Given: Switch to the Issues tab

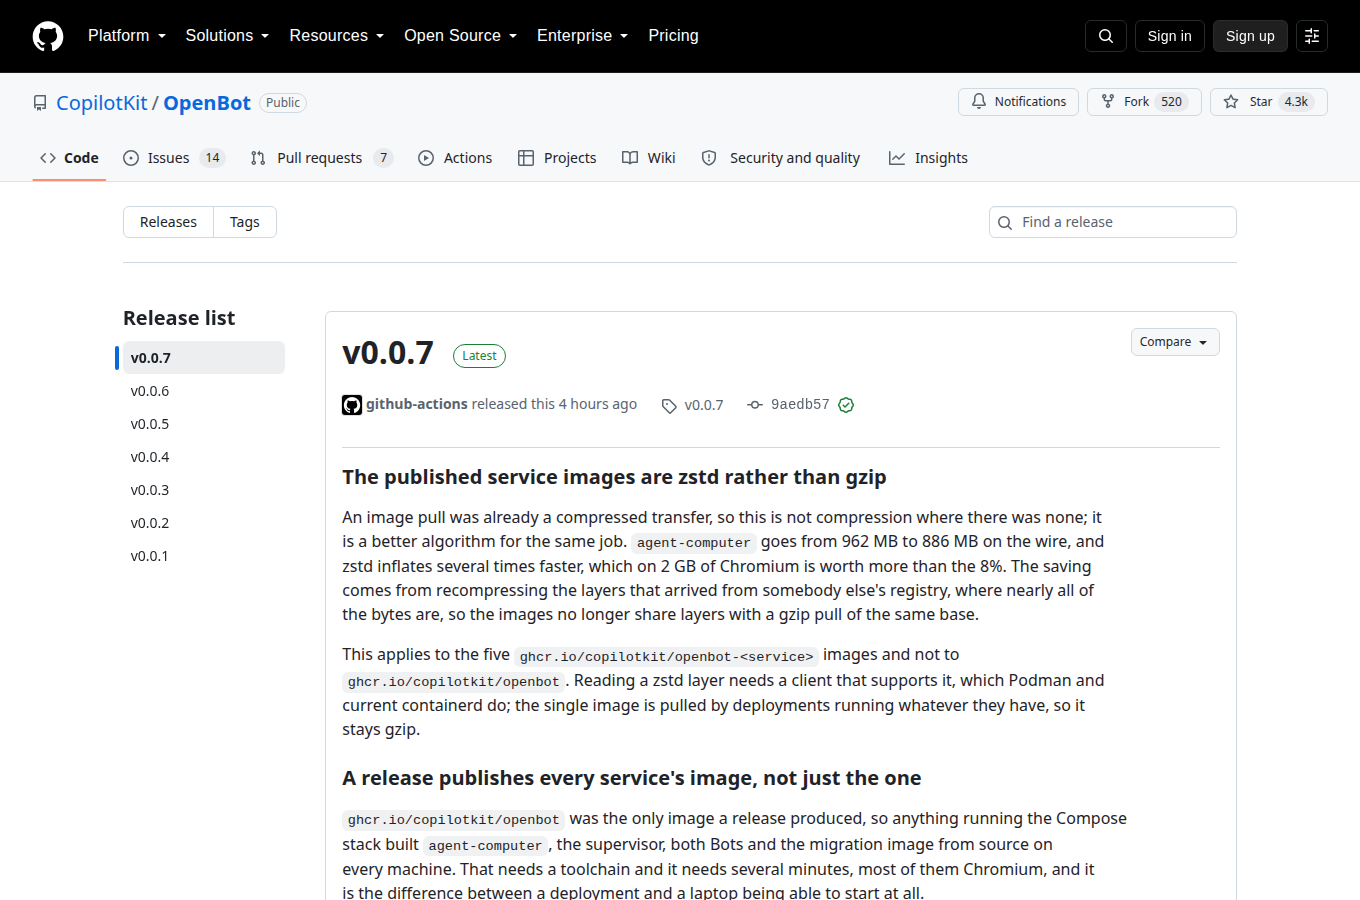Looking at the screenshot, I should coord(174,158).
